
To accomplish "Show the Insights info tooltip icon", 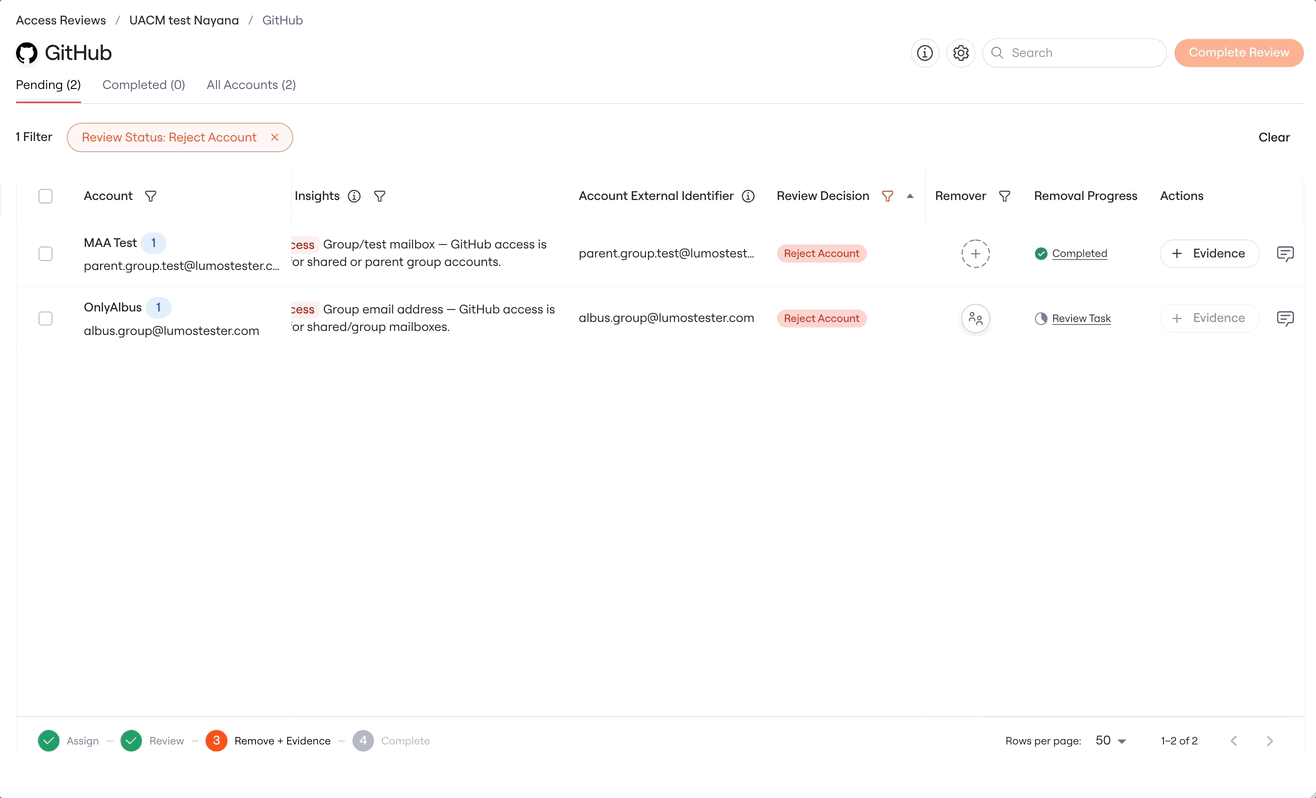I will click(x=354, y=196).
